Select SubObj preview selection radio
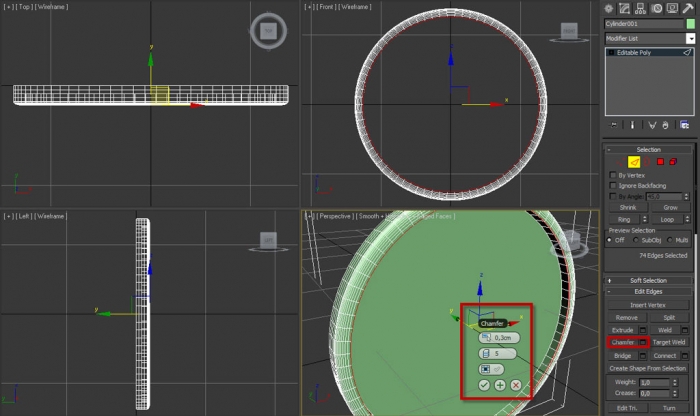 coord(636,240)
